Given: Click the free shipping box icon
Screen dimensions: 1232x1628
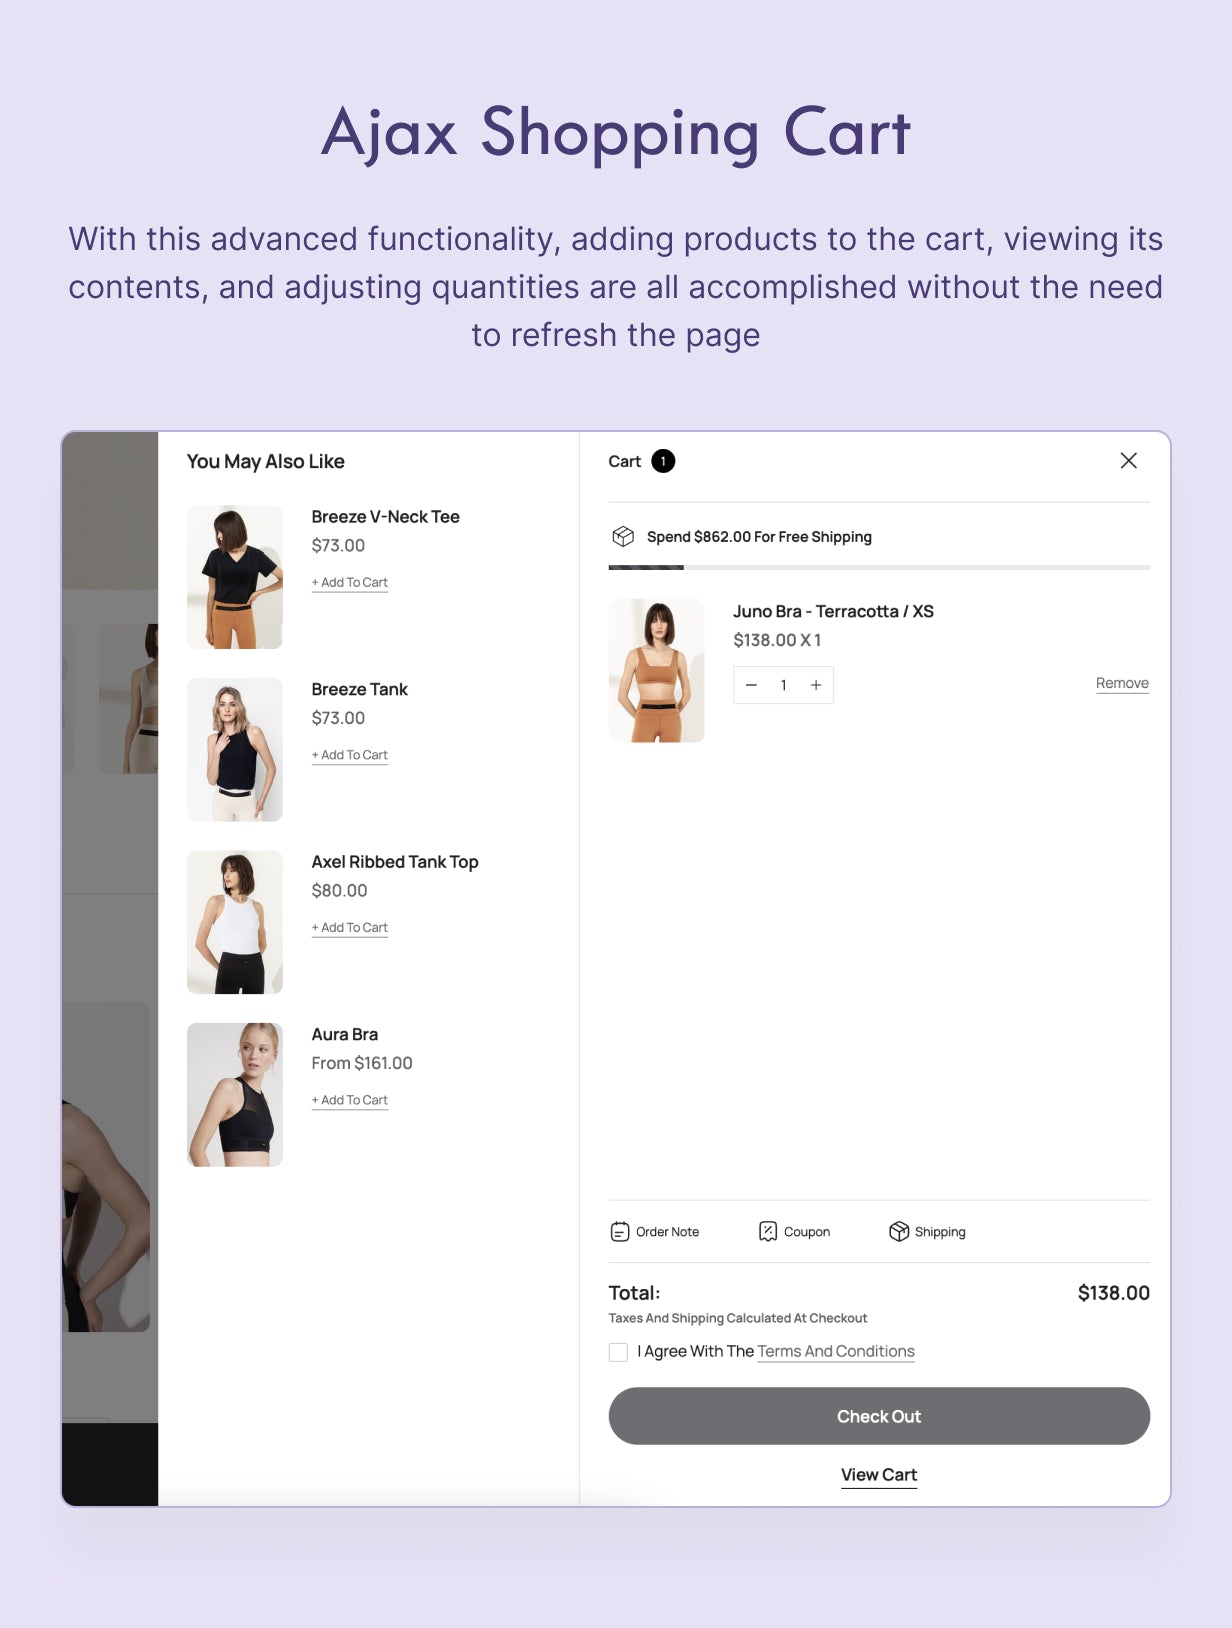Looking at the screenshot, I should click(x=622, y=537).
